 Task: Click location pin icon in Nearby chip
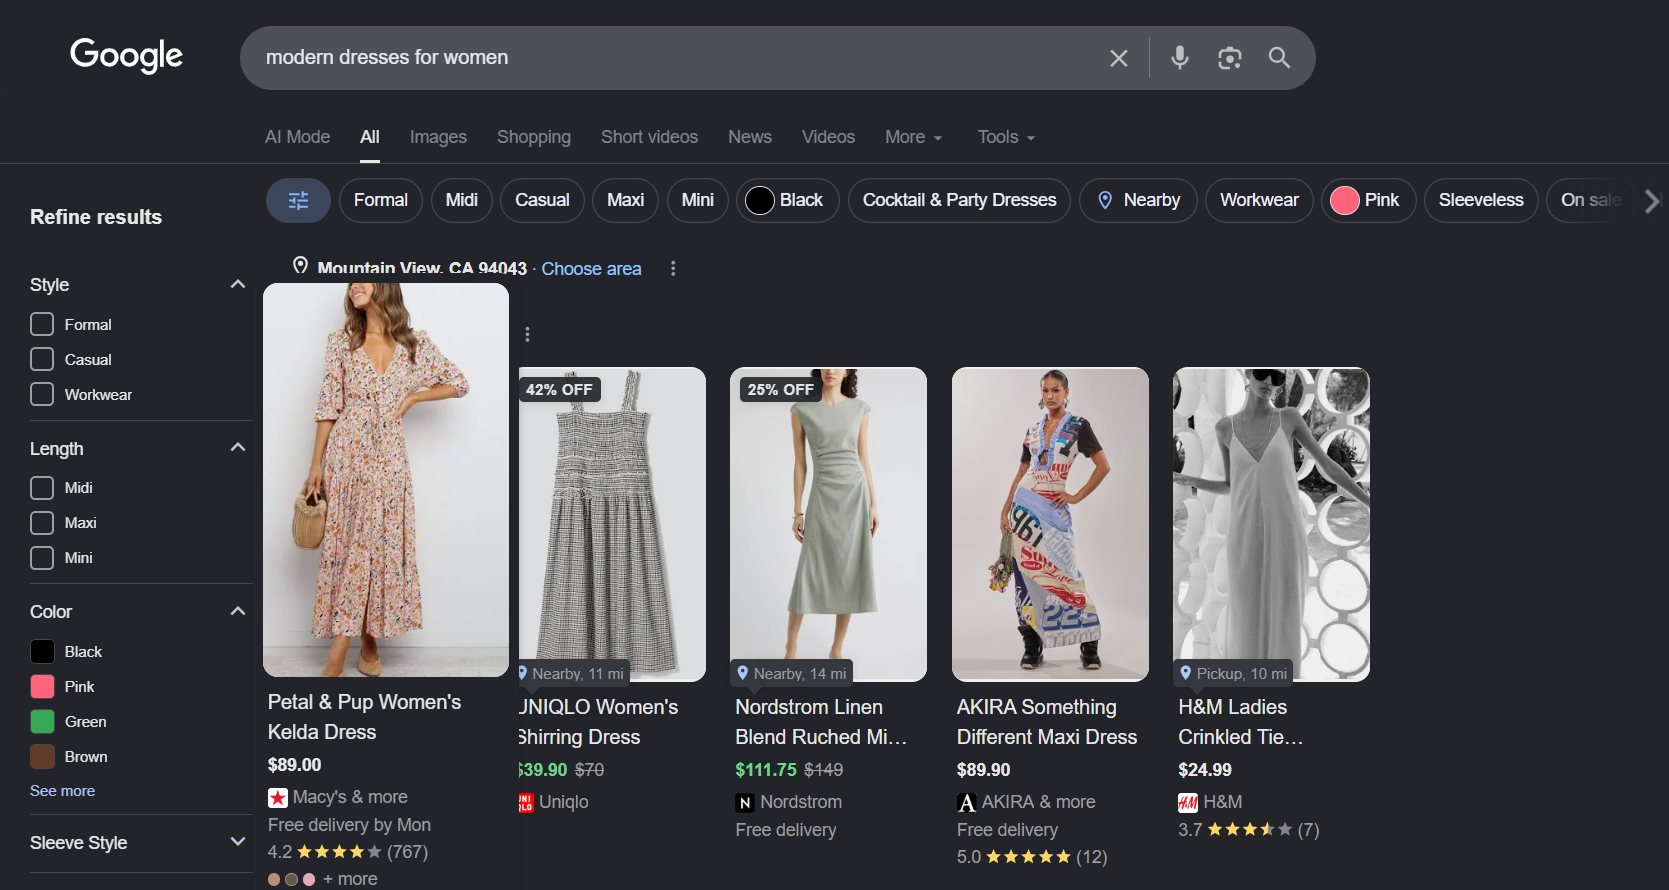click(x=1105, y=200)
